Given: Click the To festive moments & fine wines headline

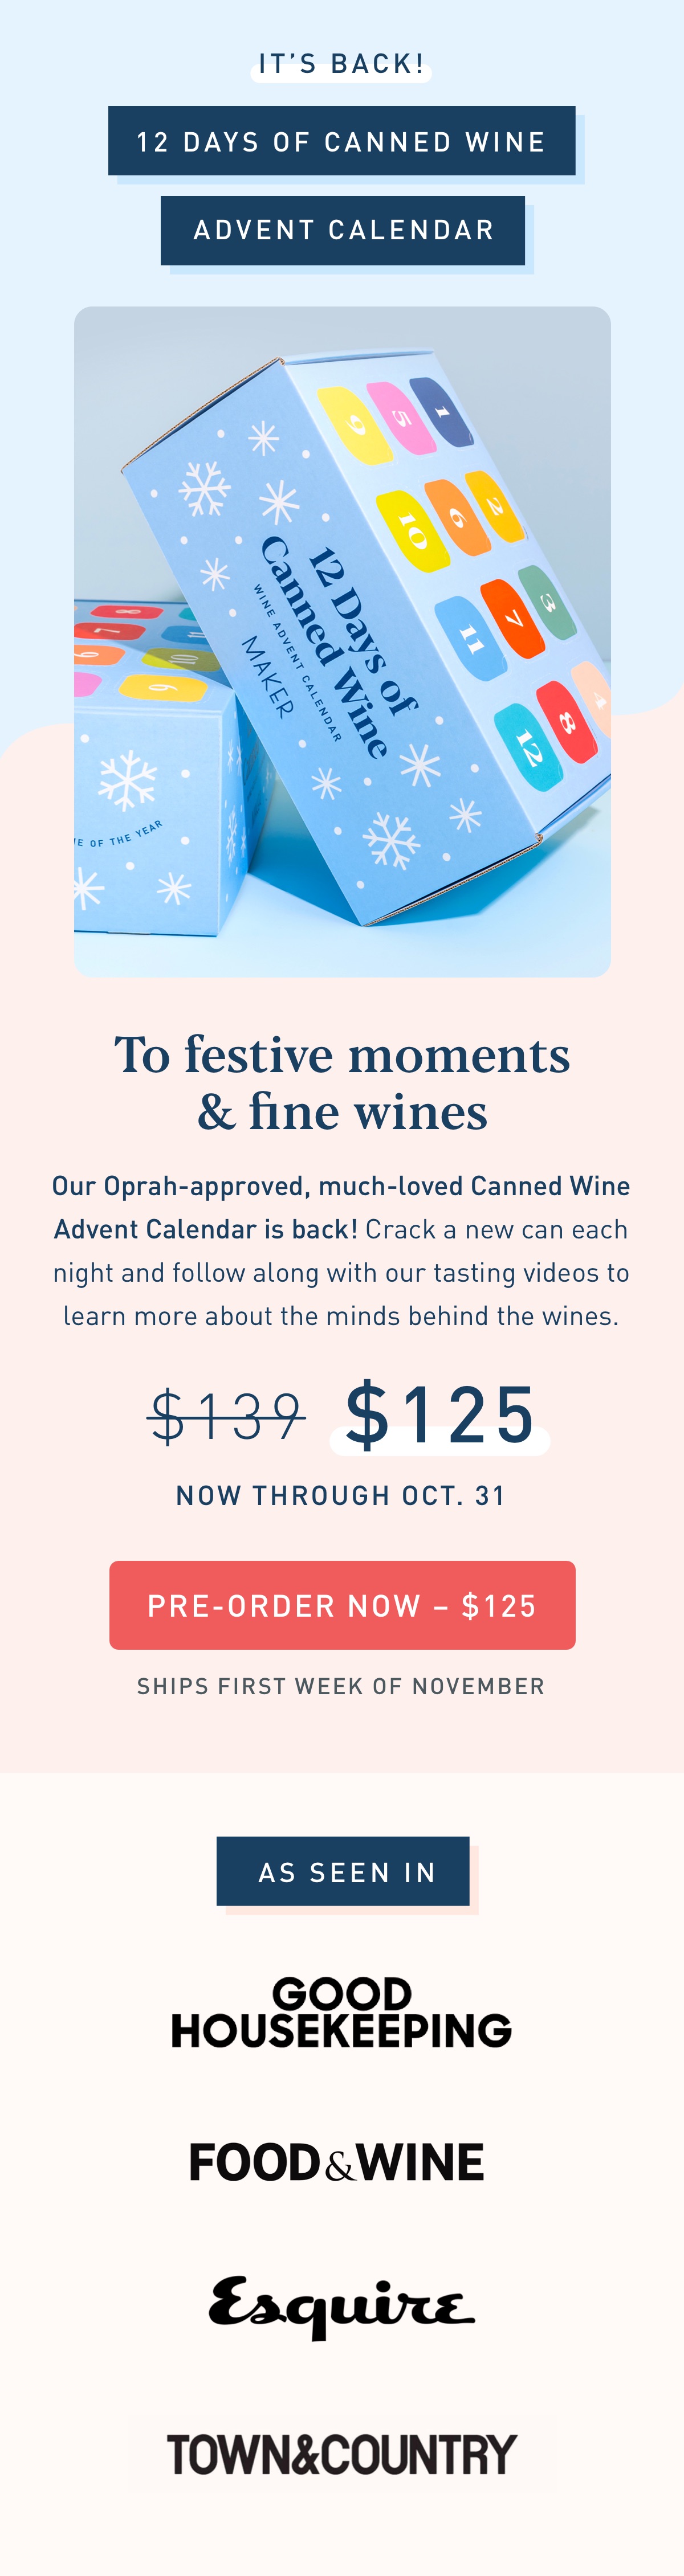Looking at the screenshot, I should coord(342,1083).
